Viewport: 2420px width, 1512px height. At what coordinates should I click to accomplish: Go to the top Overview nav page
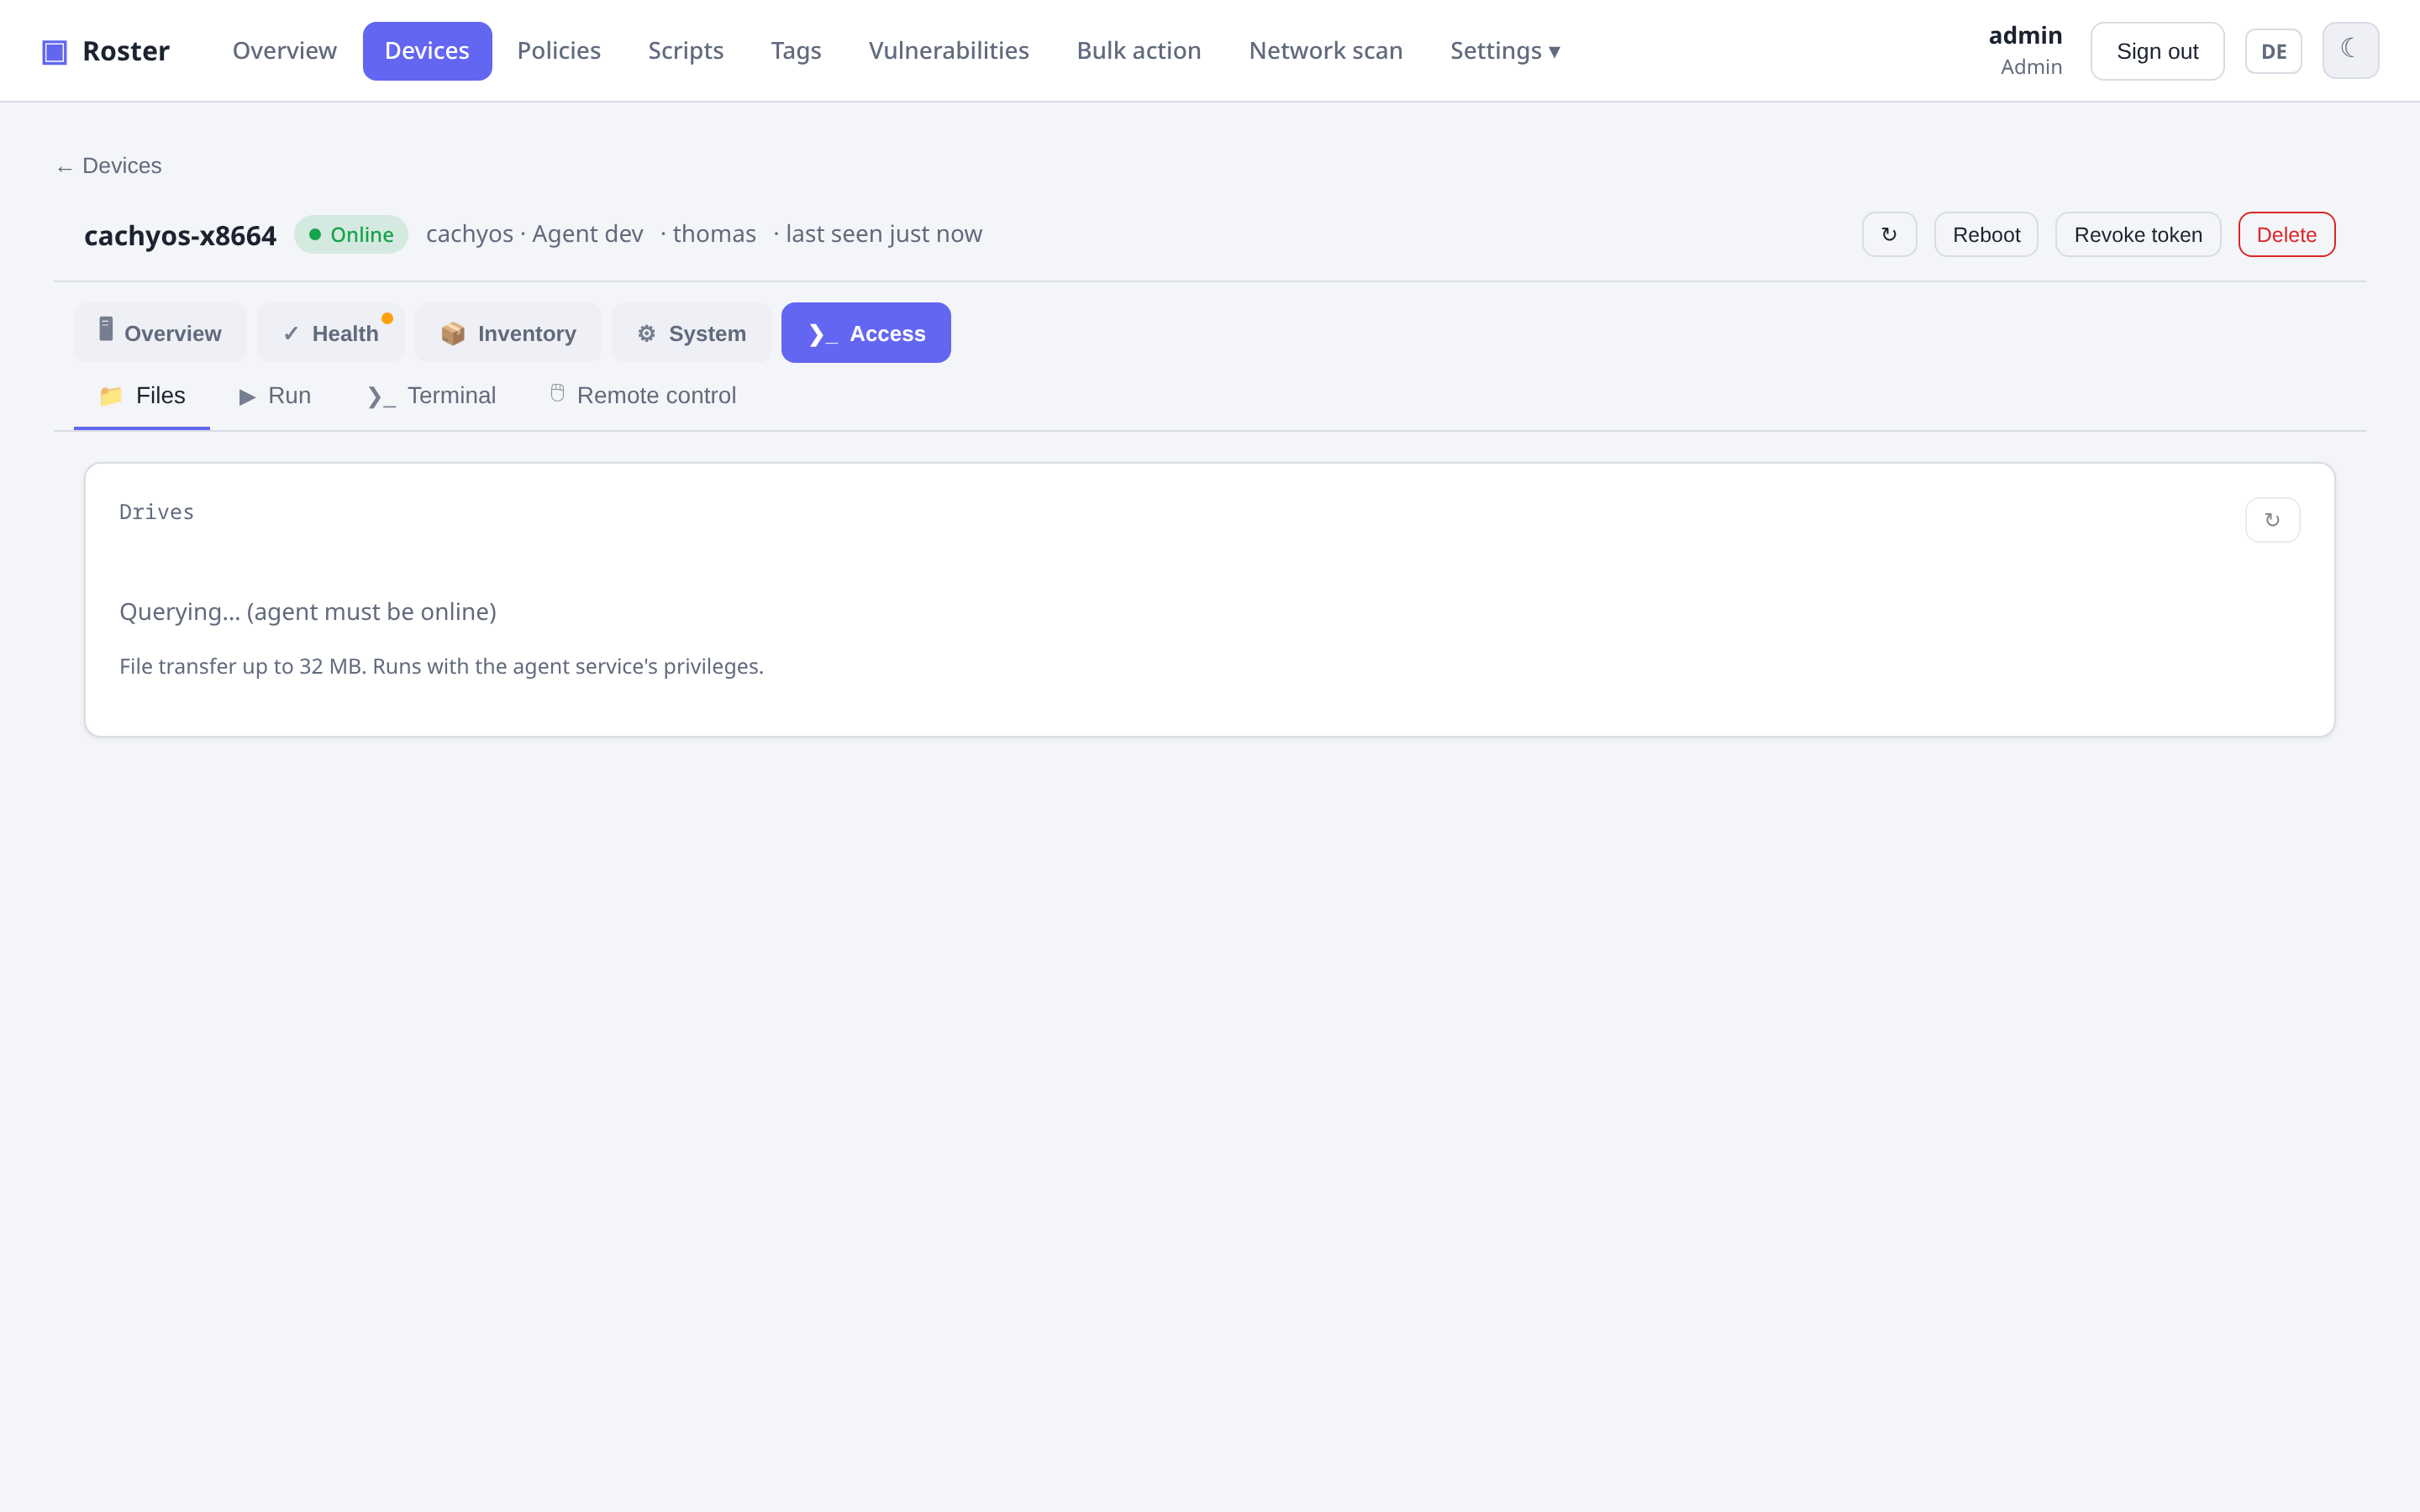pyautogui.click(x=284, y=51)
